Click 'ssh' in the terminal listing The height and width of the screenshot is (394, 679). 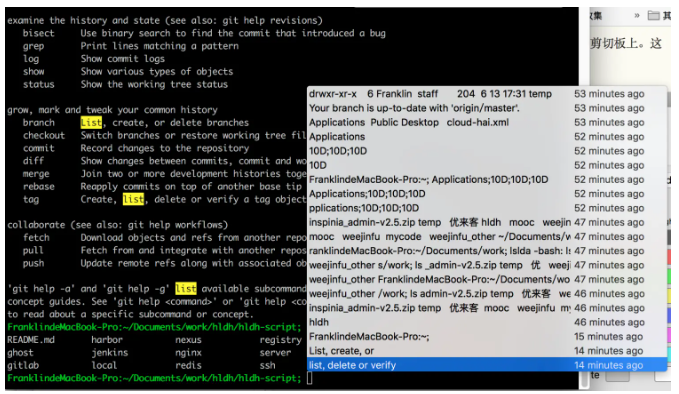(268, 365)
